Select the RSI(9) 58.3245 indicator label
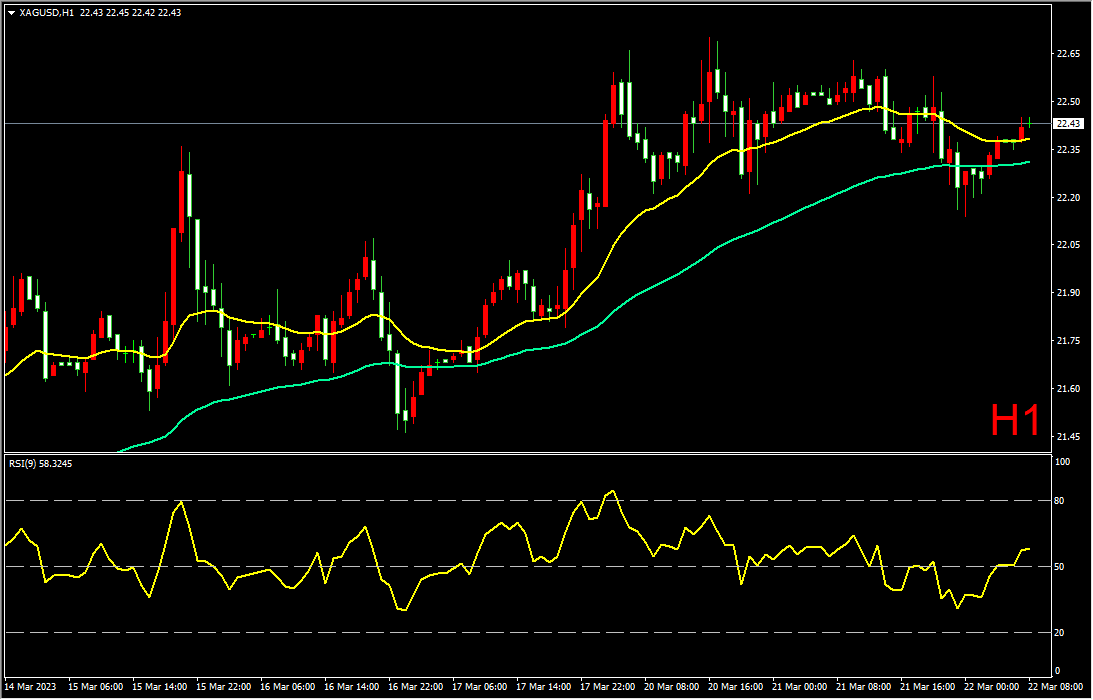The height and width of the screenshot is (700, 1093). 40,464
